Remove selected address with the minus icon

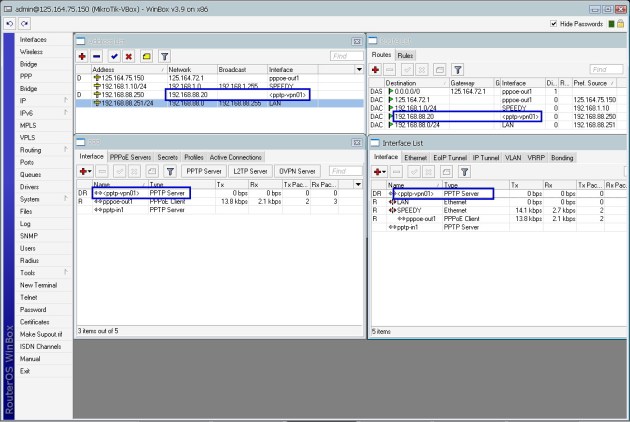(96, 56)
